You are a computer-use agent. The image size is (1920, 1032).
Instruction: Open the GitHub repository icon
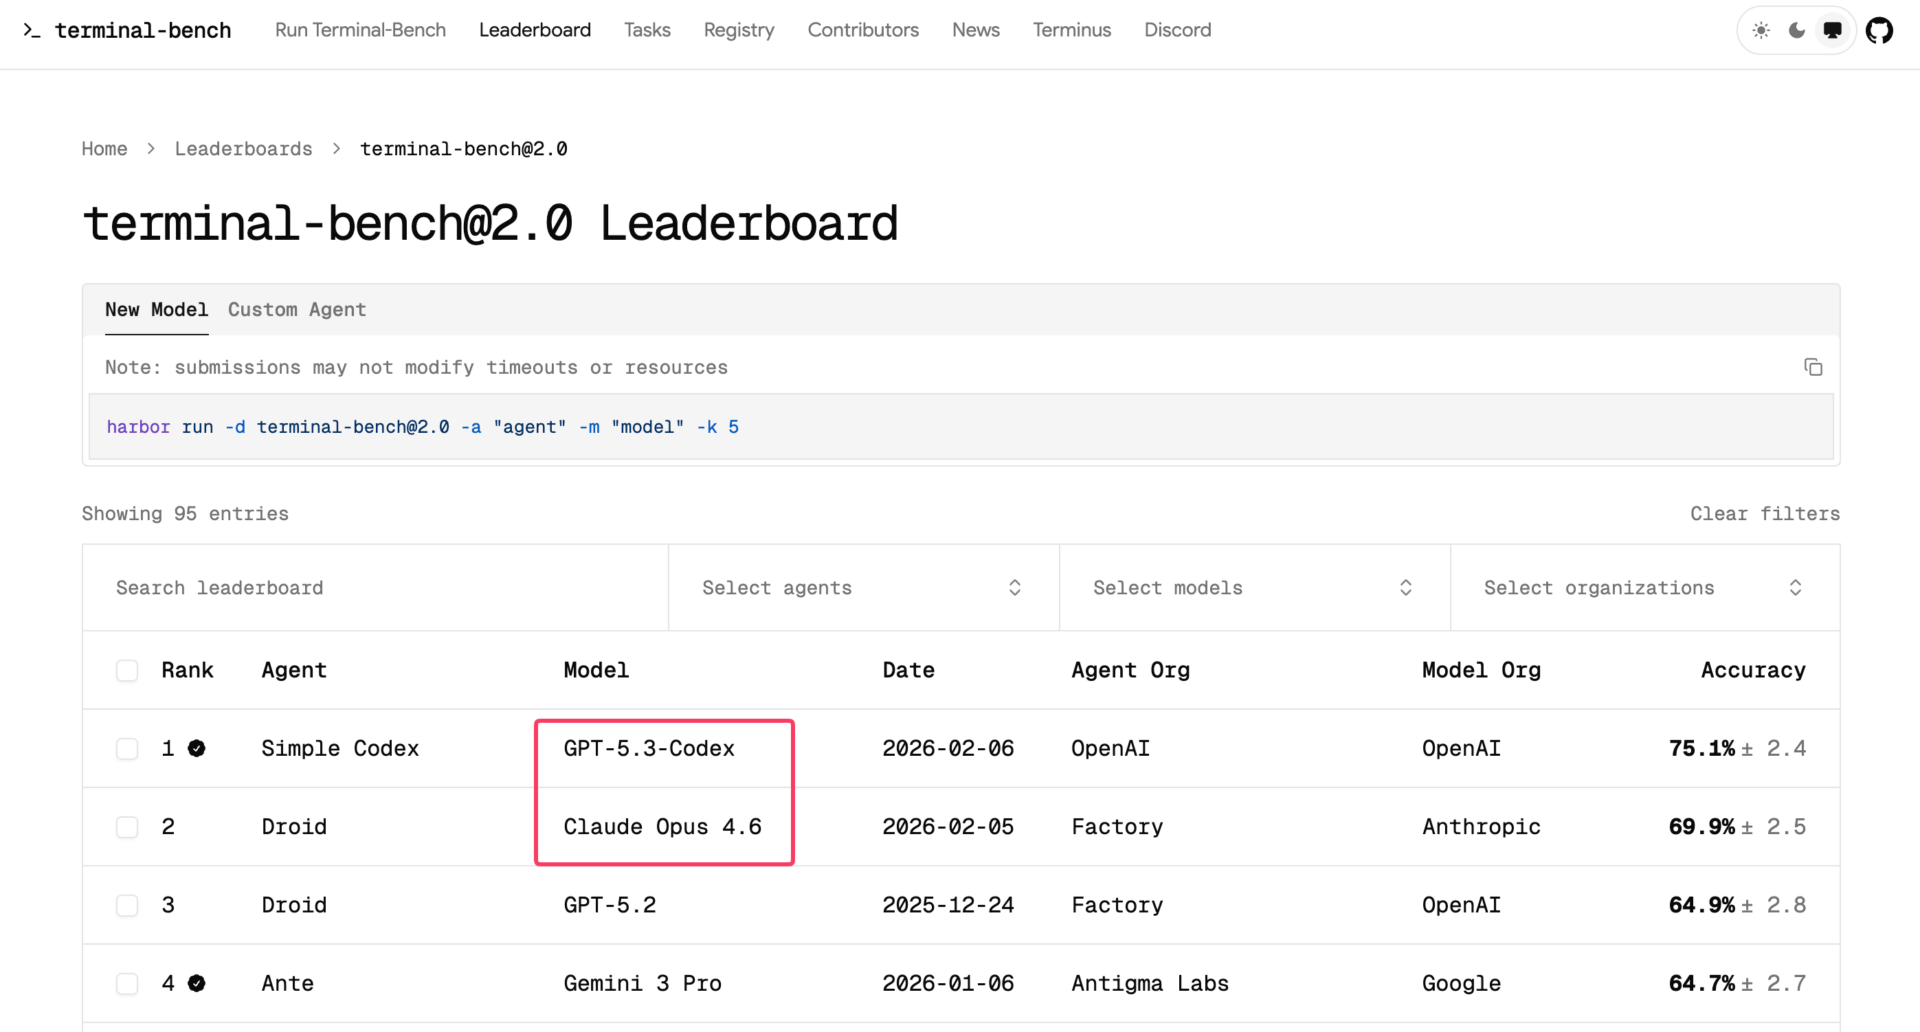(1880, 30)
